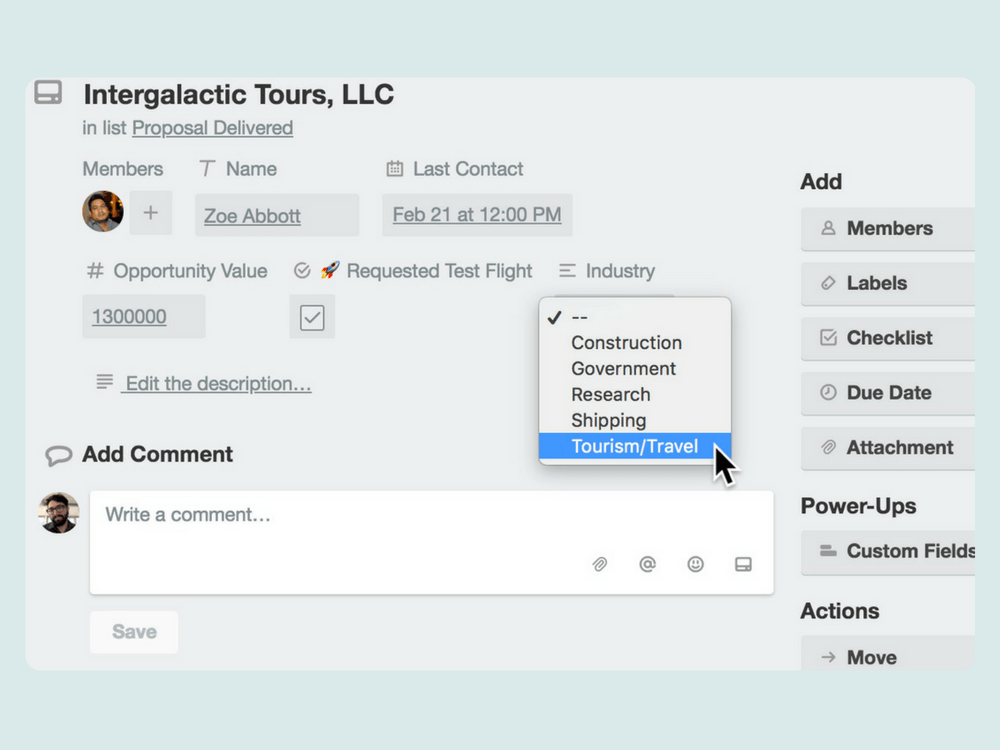Select Research in the Industry menu
The image size is (1000, 750).
pos(610,395)
